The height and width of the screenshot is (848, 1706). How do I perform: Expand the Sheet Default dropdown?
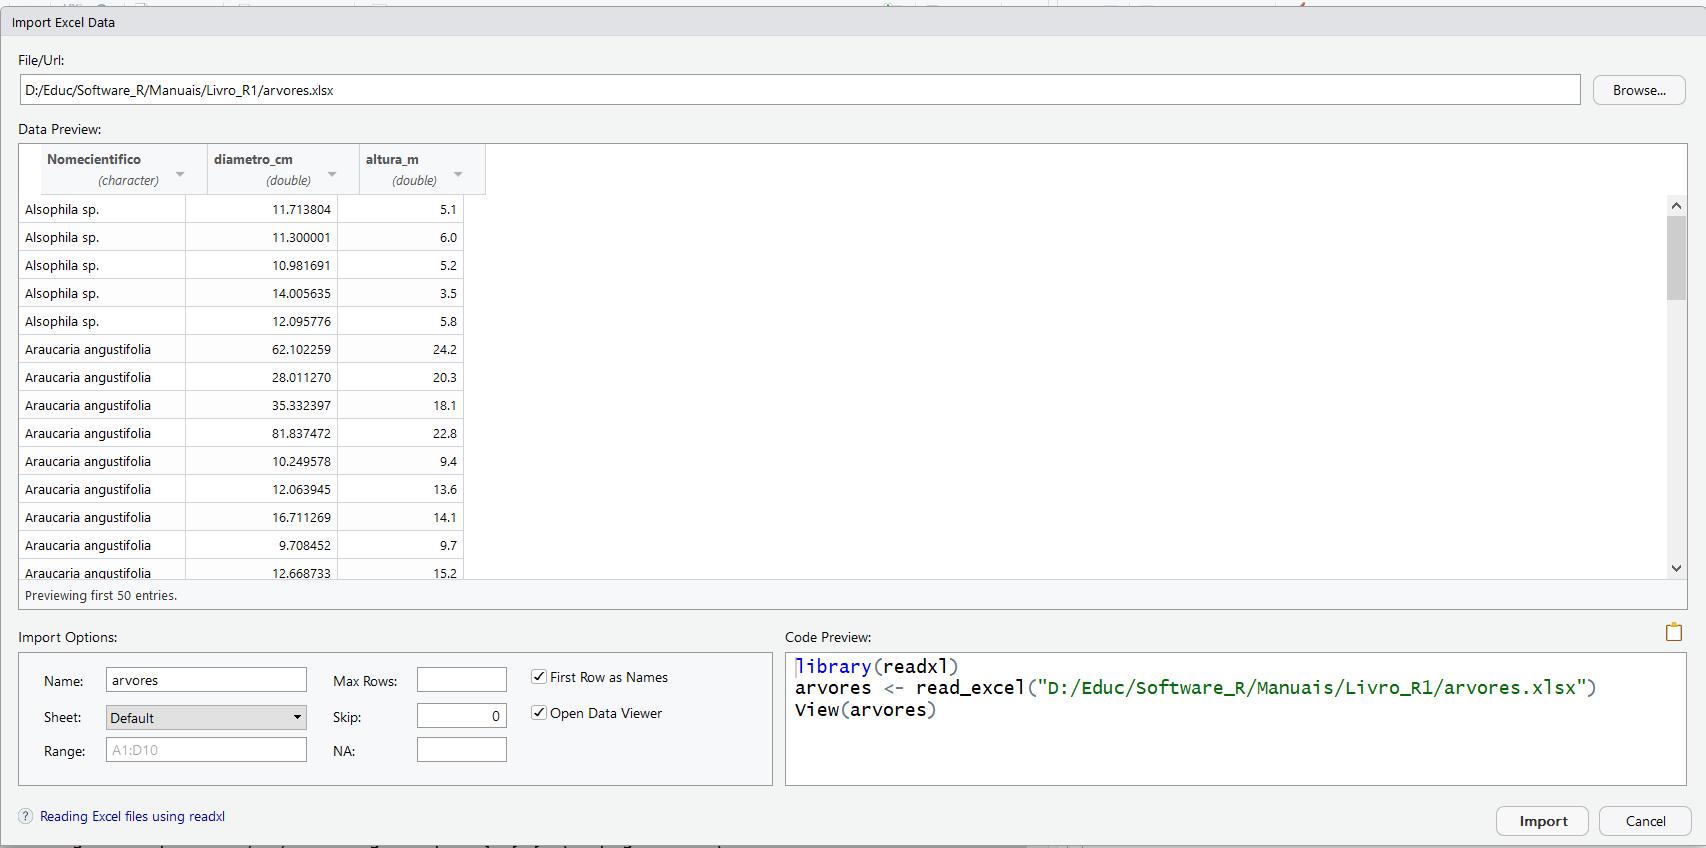(x=206, y=718)
